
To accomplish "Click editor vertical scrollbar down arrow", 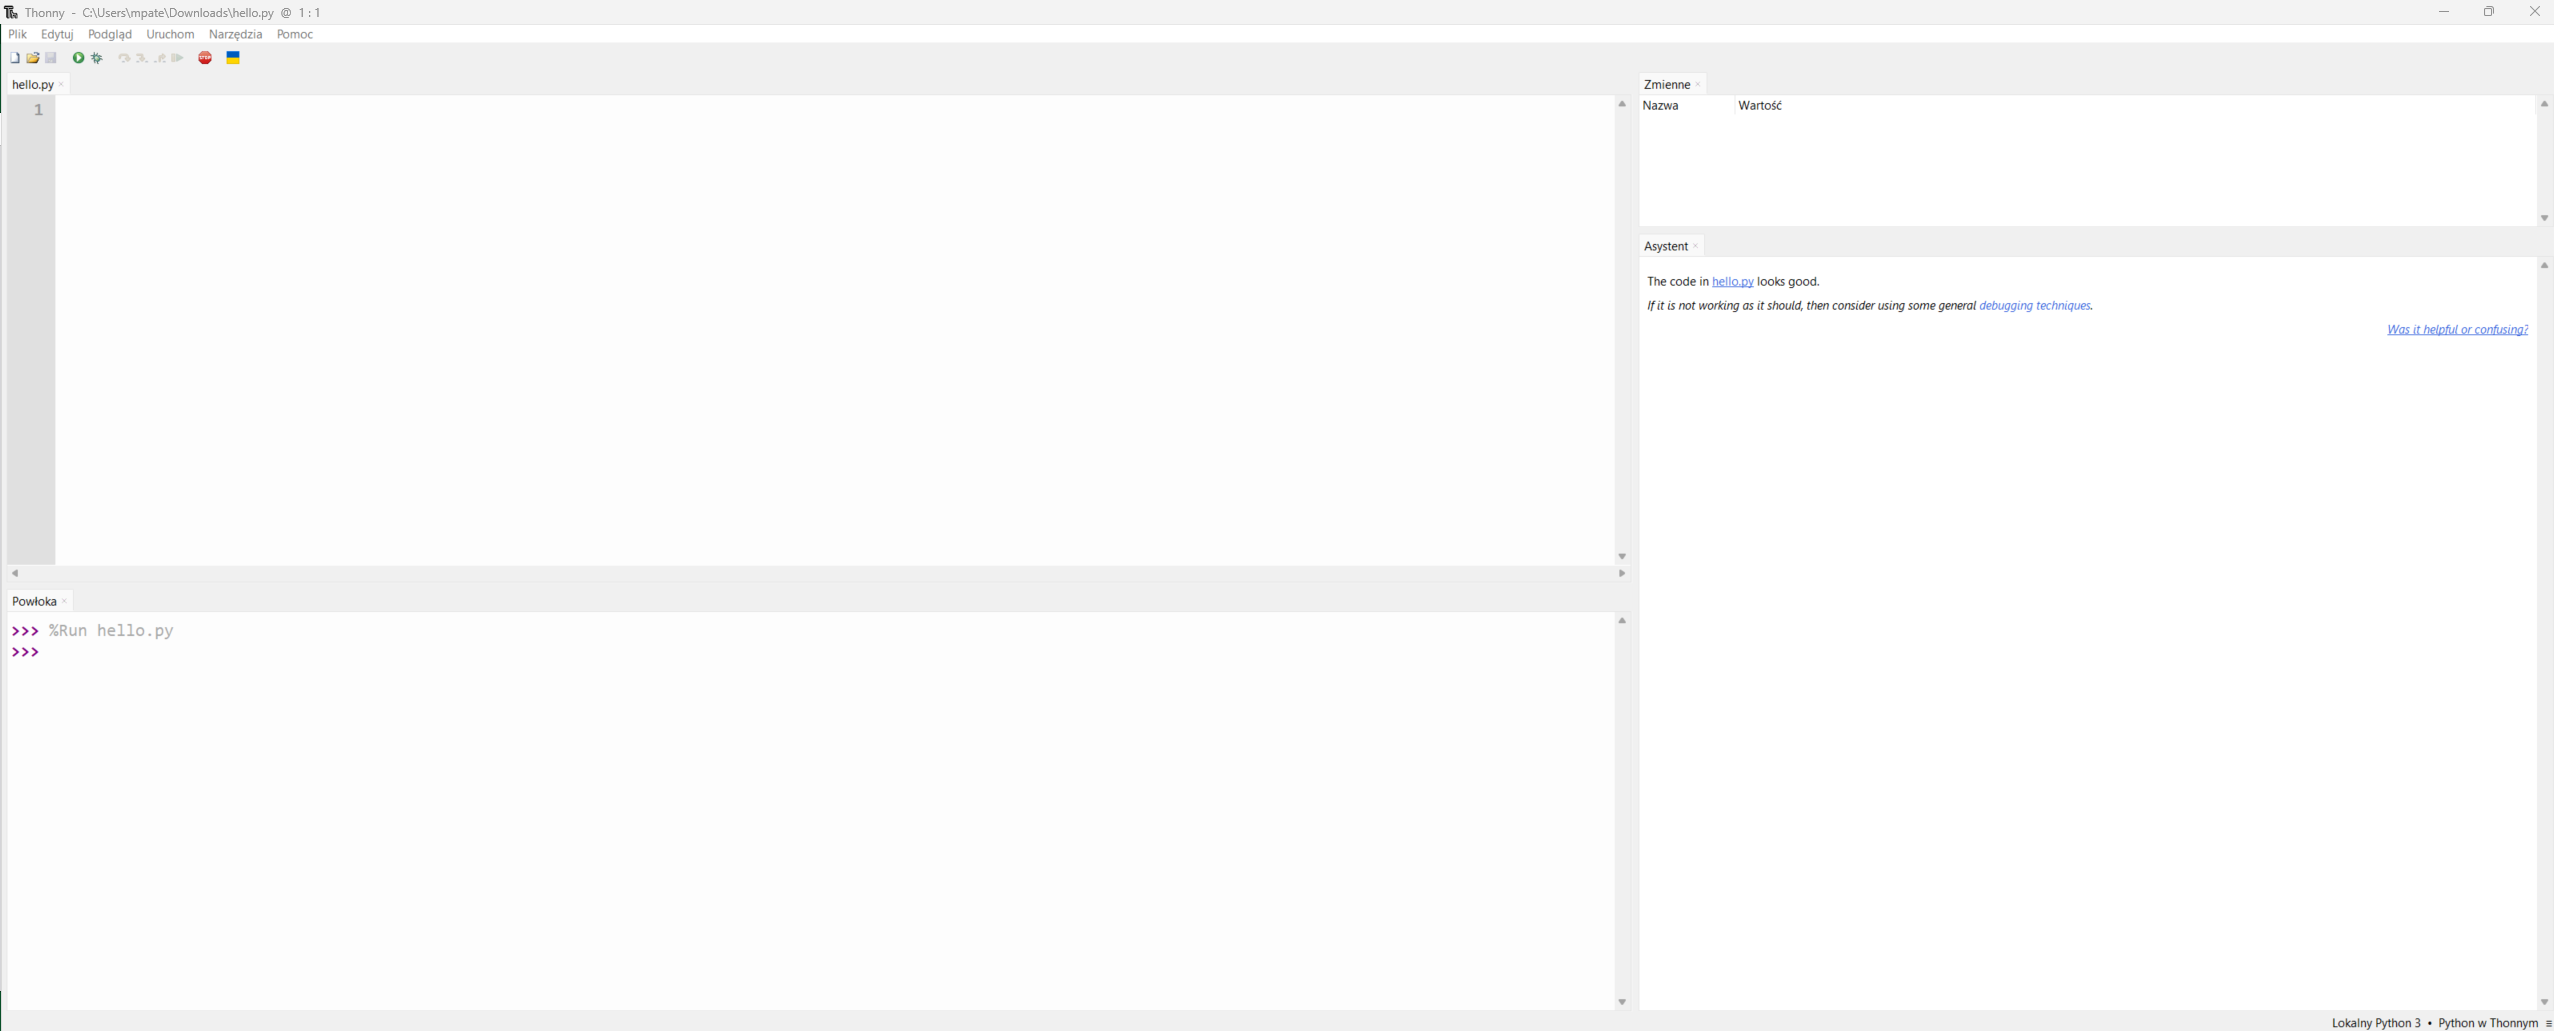I will pyautogui.click(x=1622, y=556).
